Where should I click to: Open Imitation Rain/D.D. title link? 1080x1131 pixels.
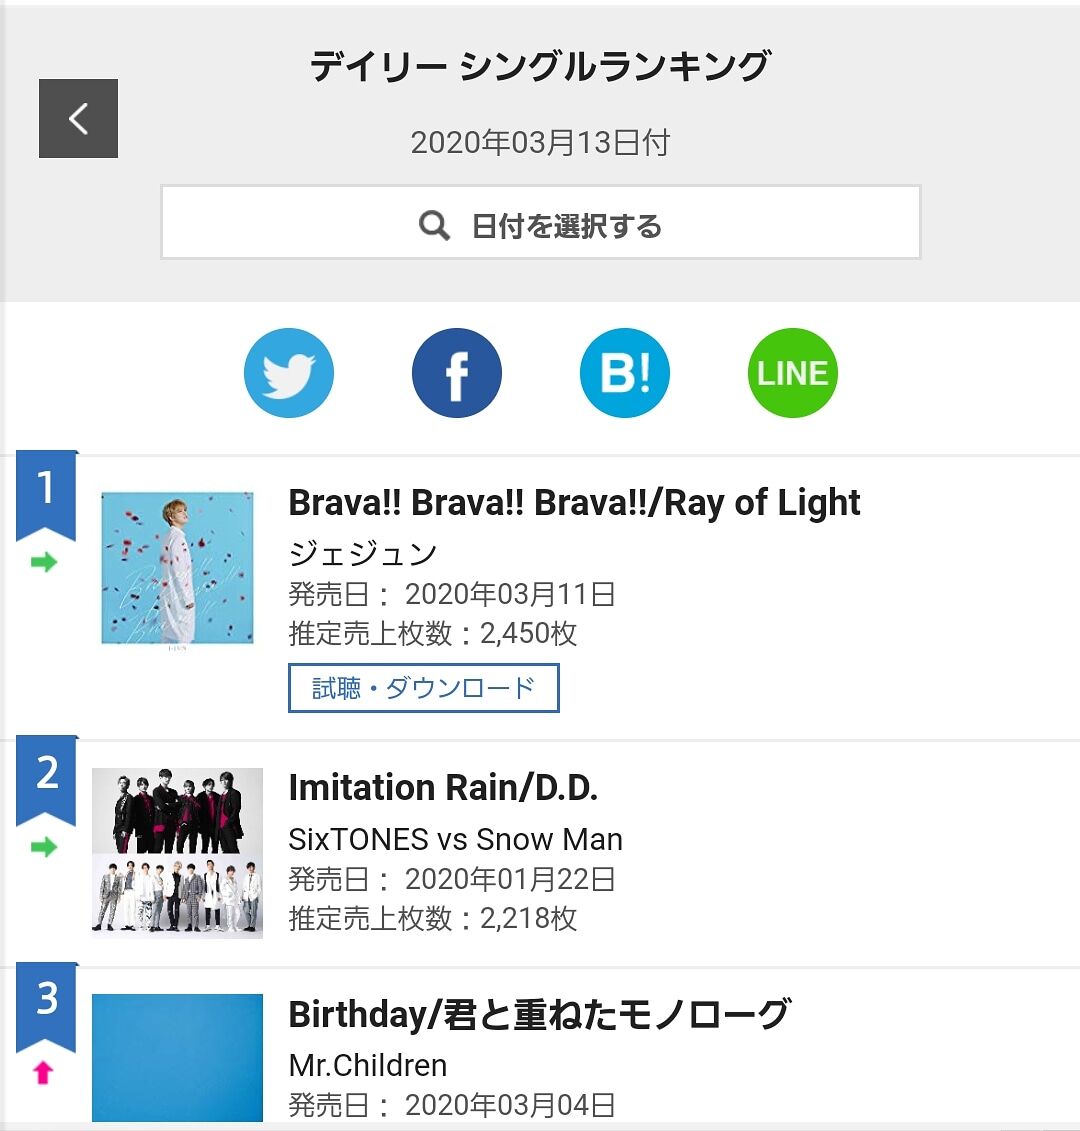coord(443,788)
